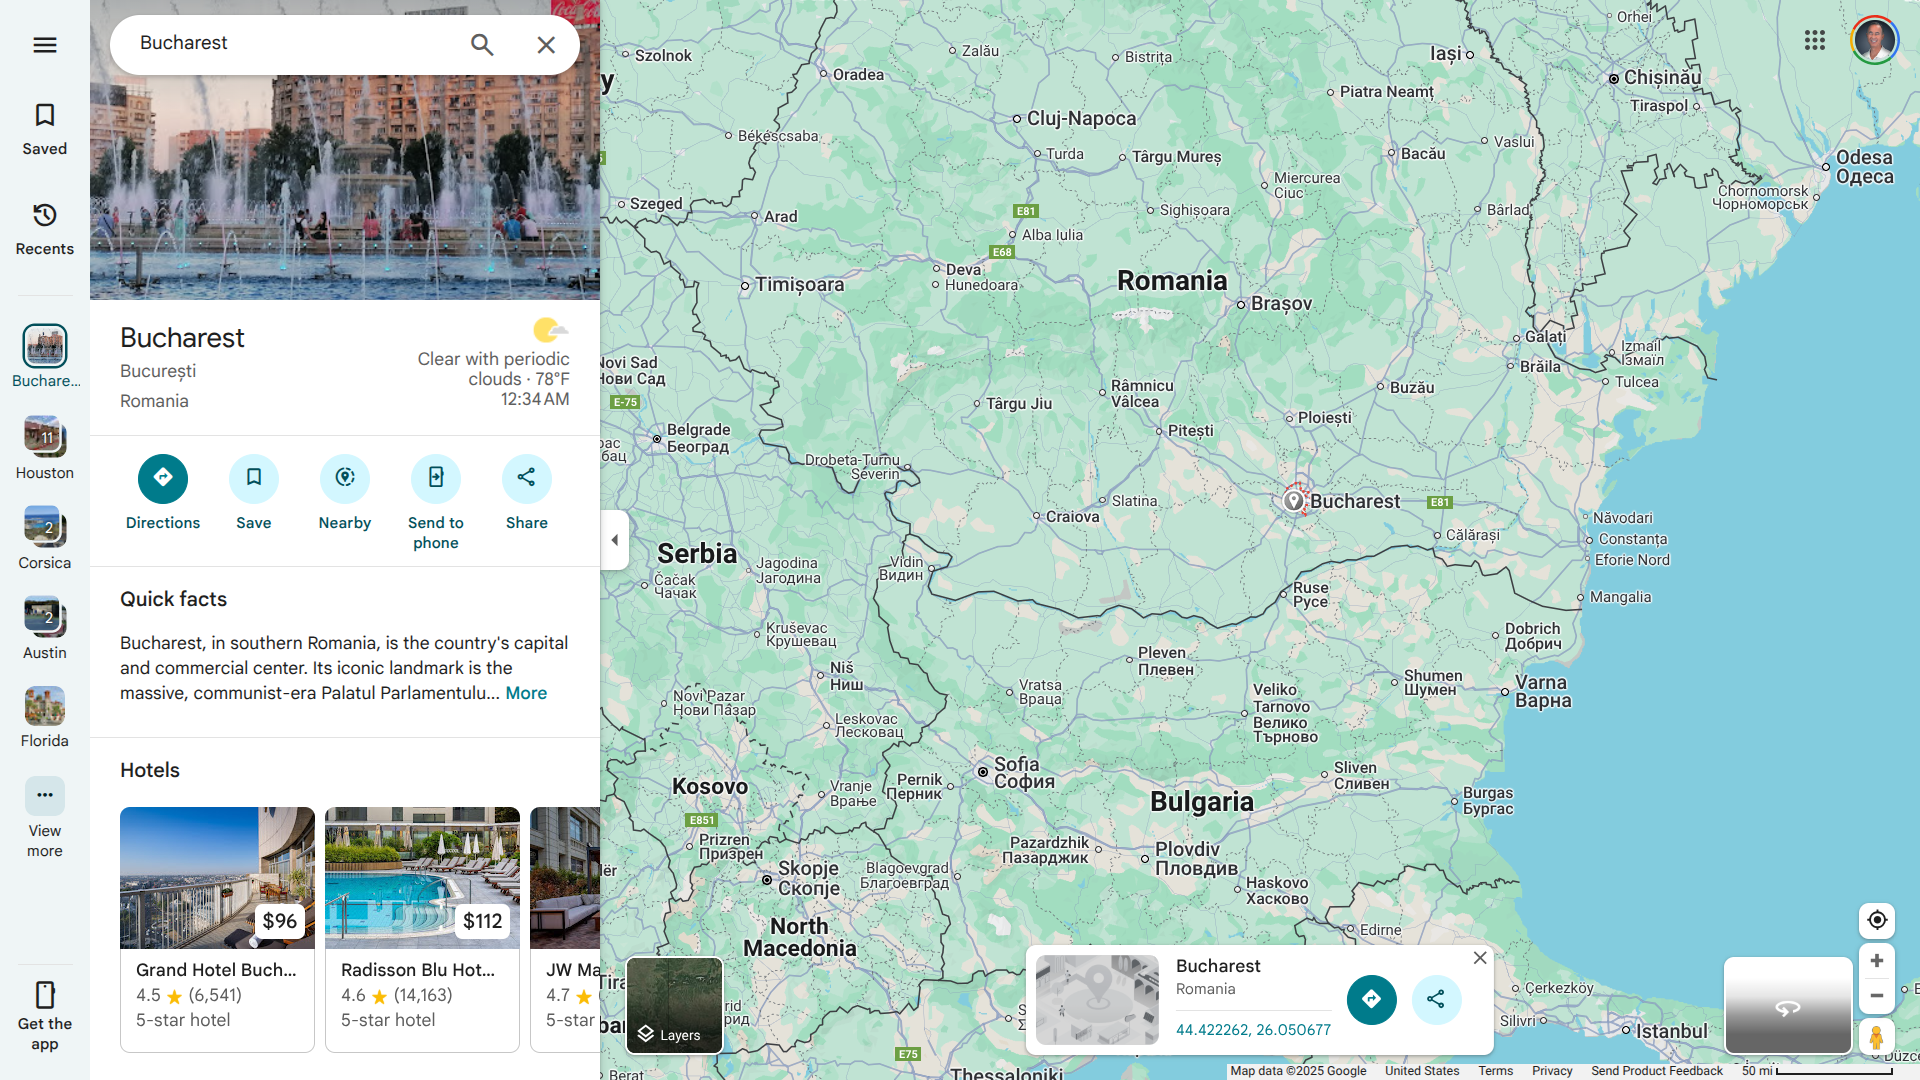This screenshot has width=1920, height=1080.
Task: Collapse the side panel
Action: [614, 540]
